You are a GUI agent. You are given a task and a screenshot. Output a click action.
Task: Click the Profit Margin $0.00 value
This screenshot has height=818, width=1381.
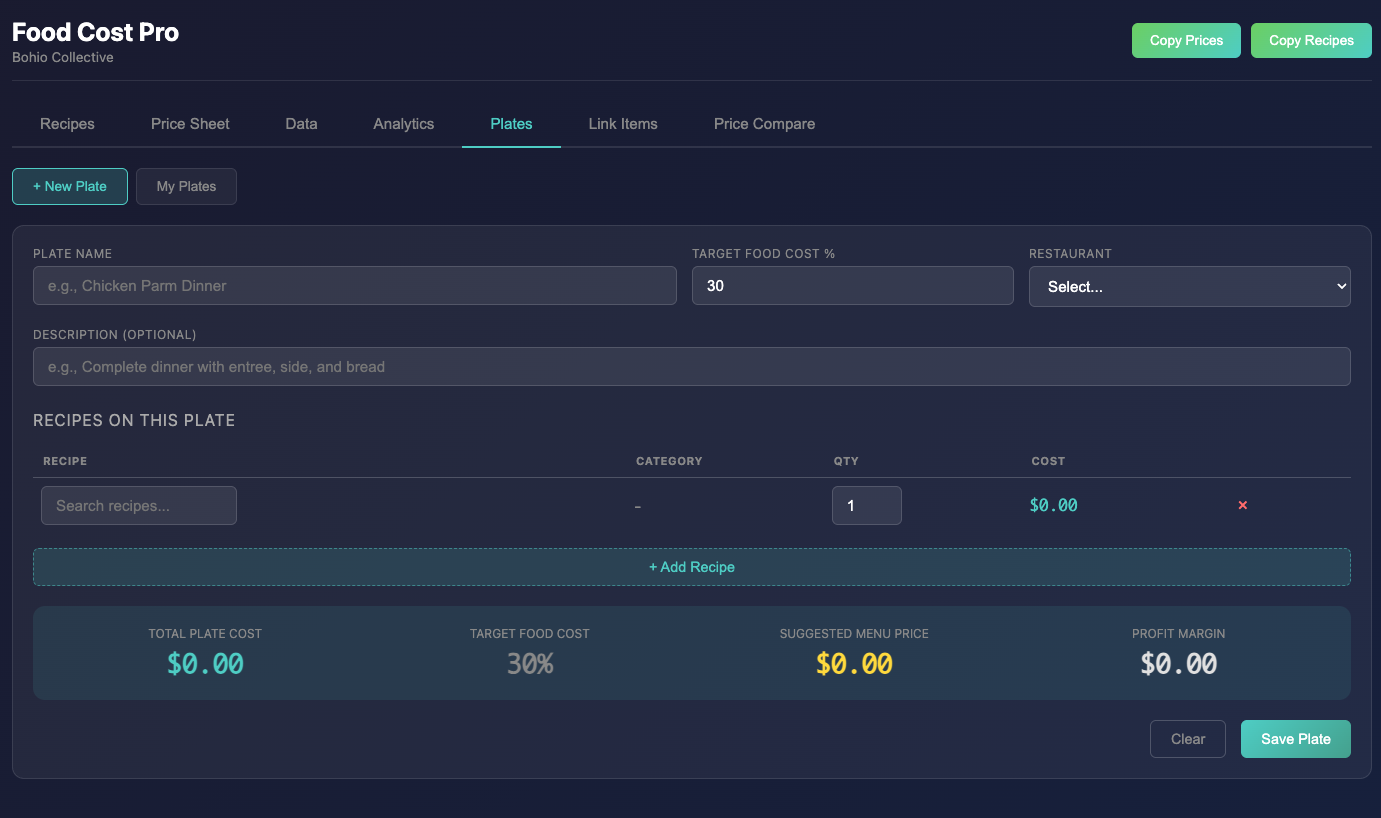click(x=1179, y=664)
